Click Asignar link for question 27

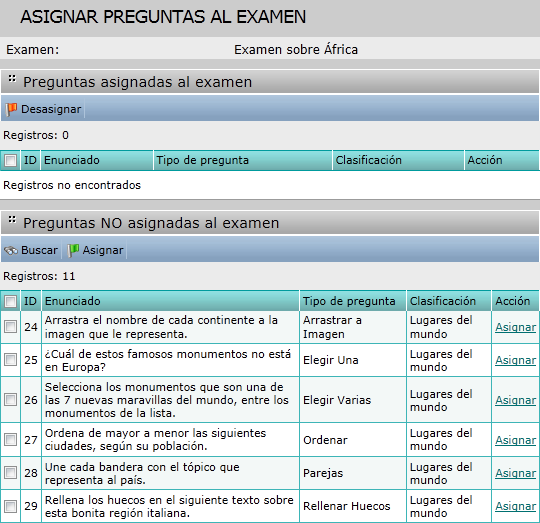pyautogui.click(x=516, y=440)
